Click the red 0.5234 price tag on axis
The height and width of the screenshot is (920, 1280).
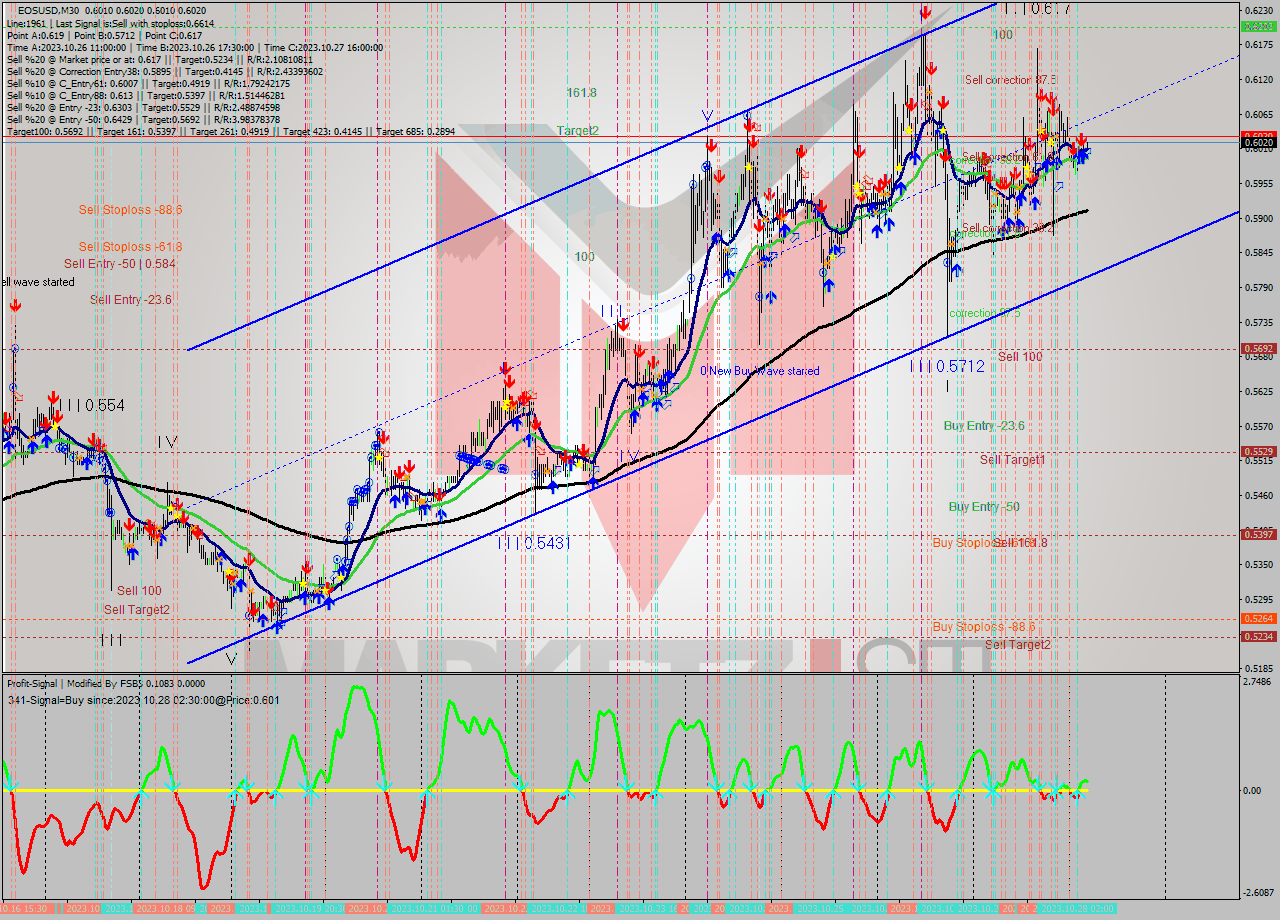(1256, 636)
